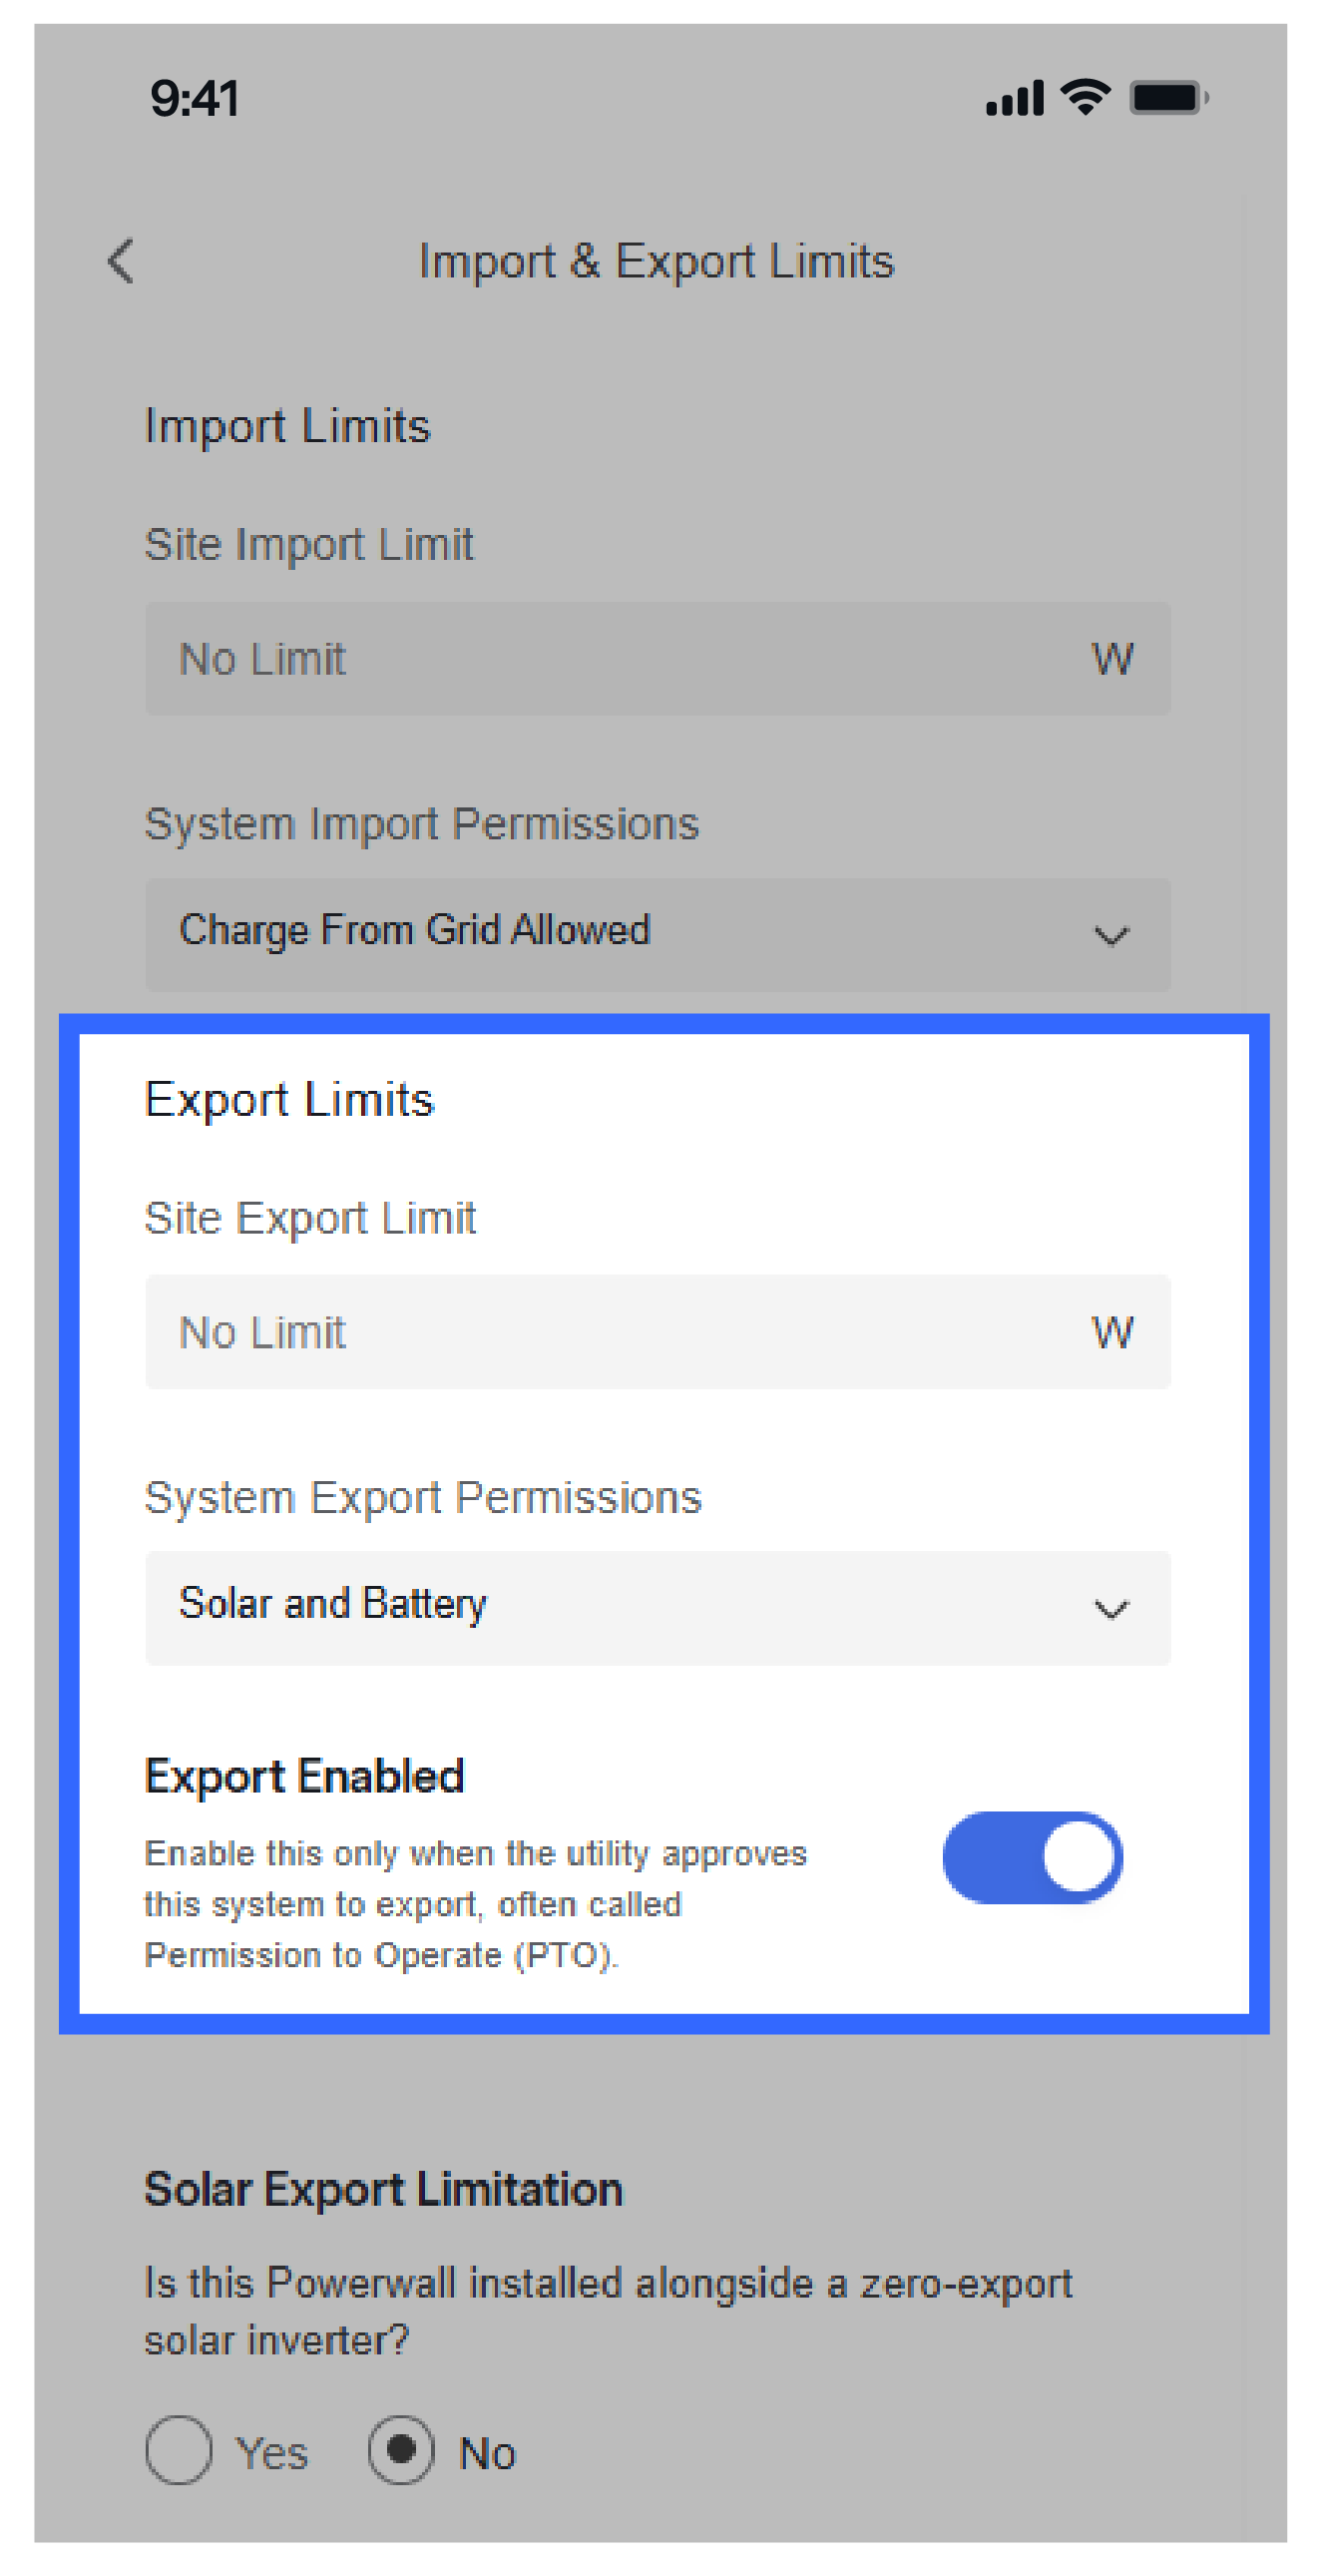Tap the cellular signal strength icon

click(x=1014, y=98)
